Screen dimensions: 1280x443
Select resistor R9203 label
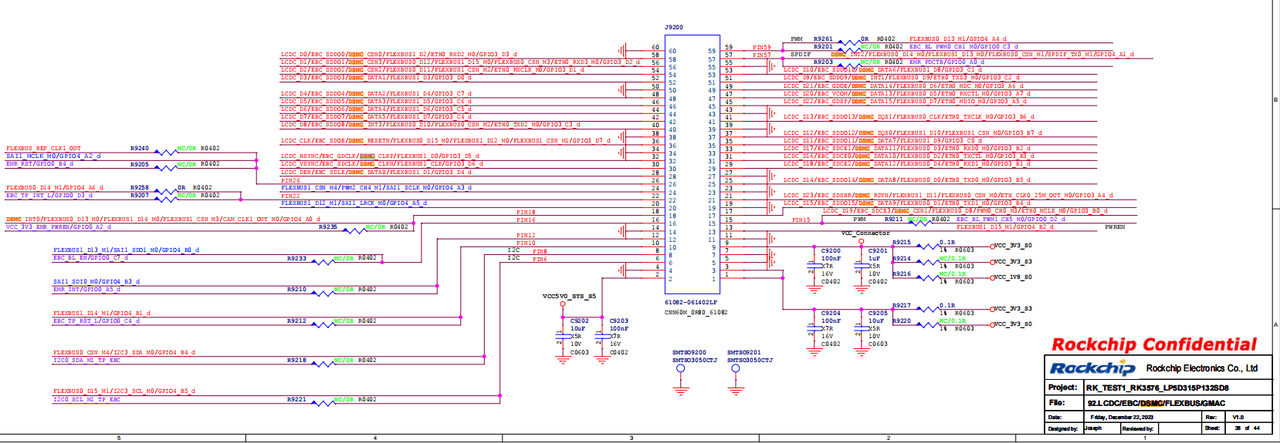(824, 62)
